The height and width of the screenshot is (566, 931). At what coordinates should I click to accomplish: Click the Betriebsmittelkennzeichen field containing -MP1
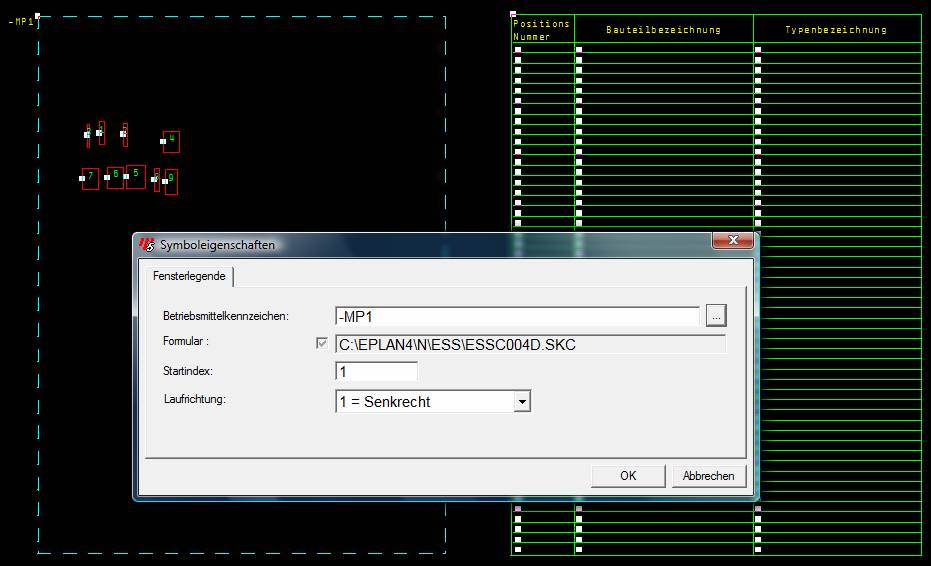click(517, 317)
